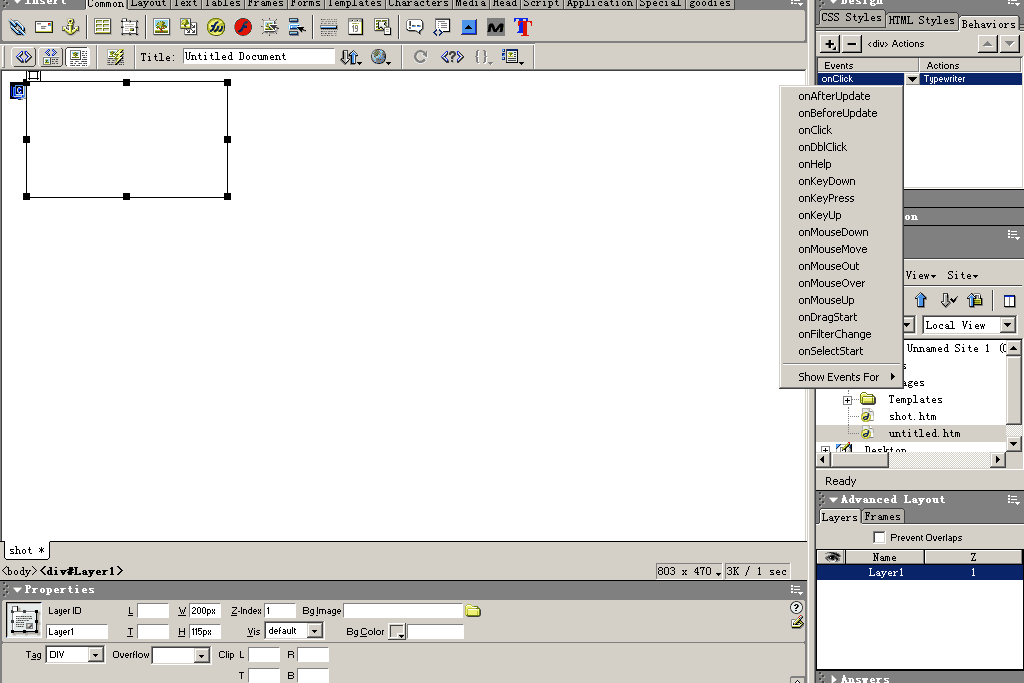Click the Insert Date icon
Viewport: 1024px width, 683px height.
pos(355,27)
